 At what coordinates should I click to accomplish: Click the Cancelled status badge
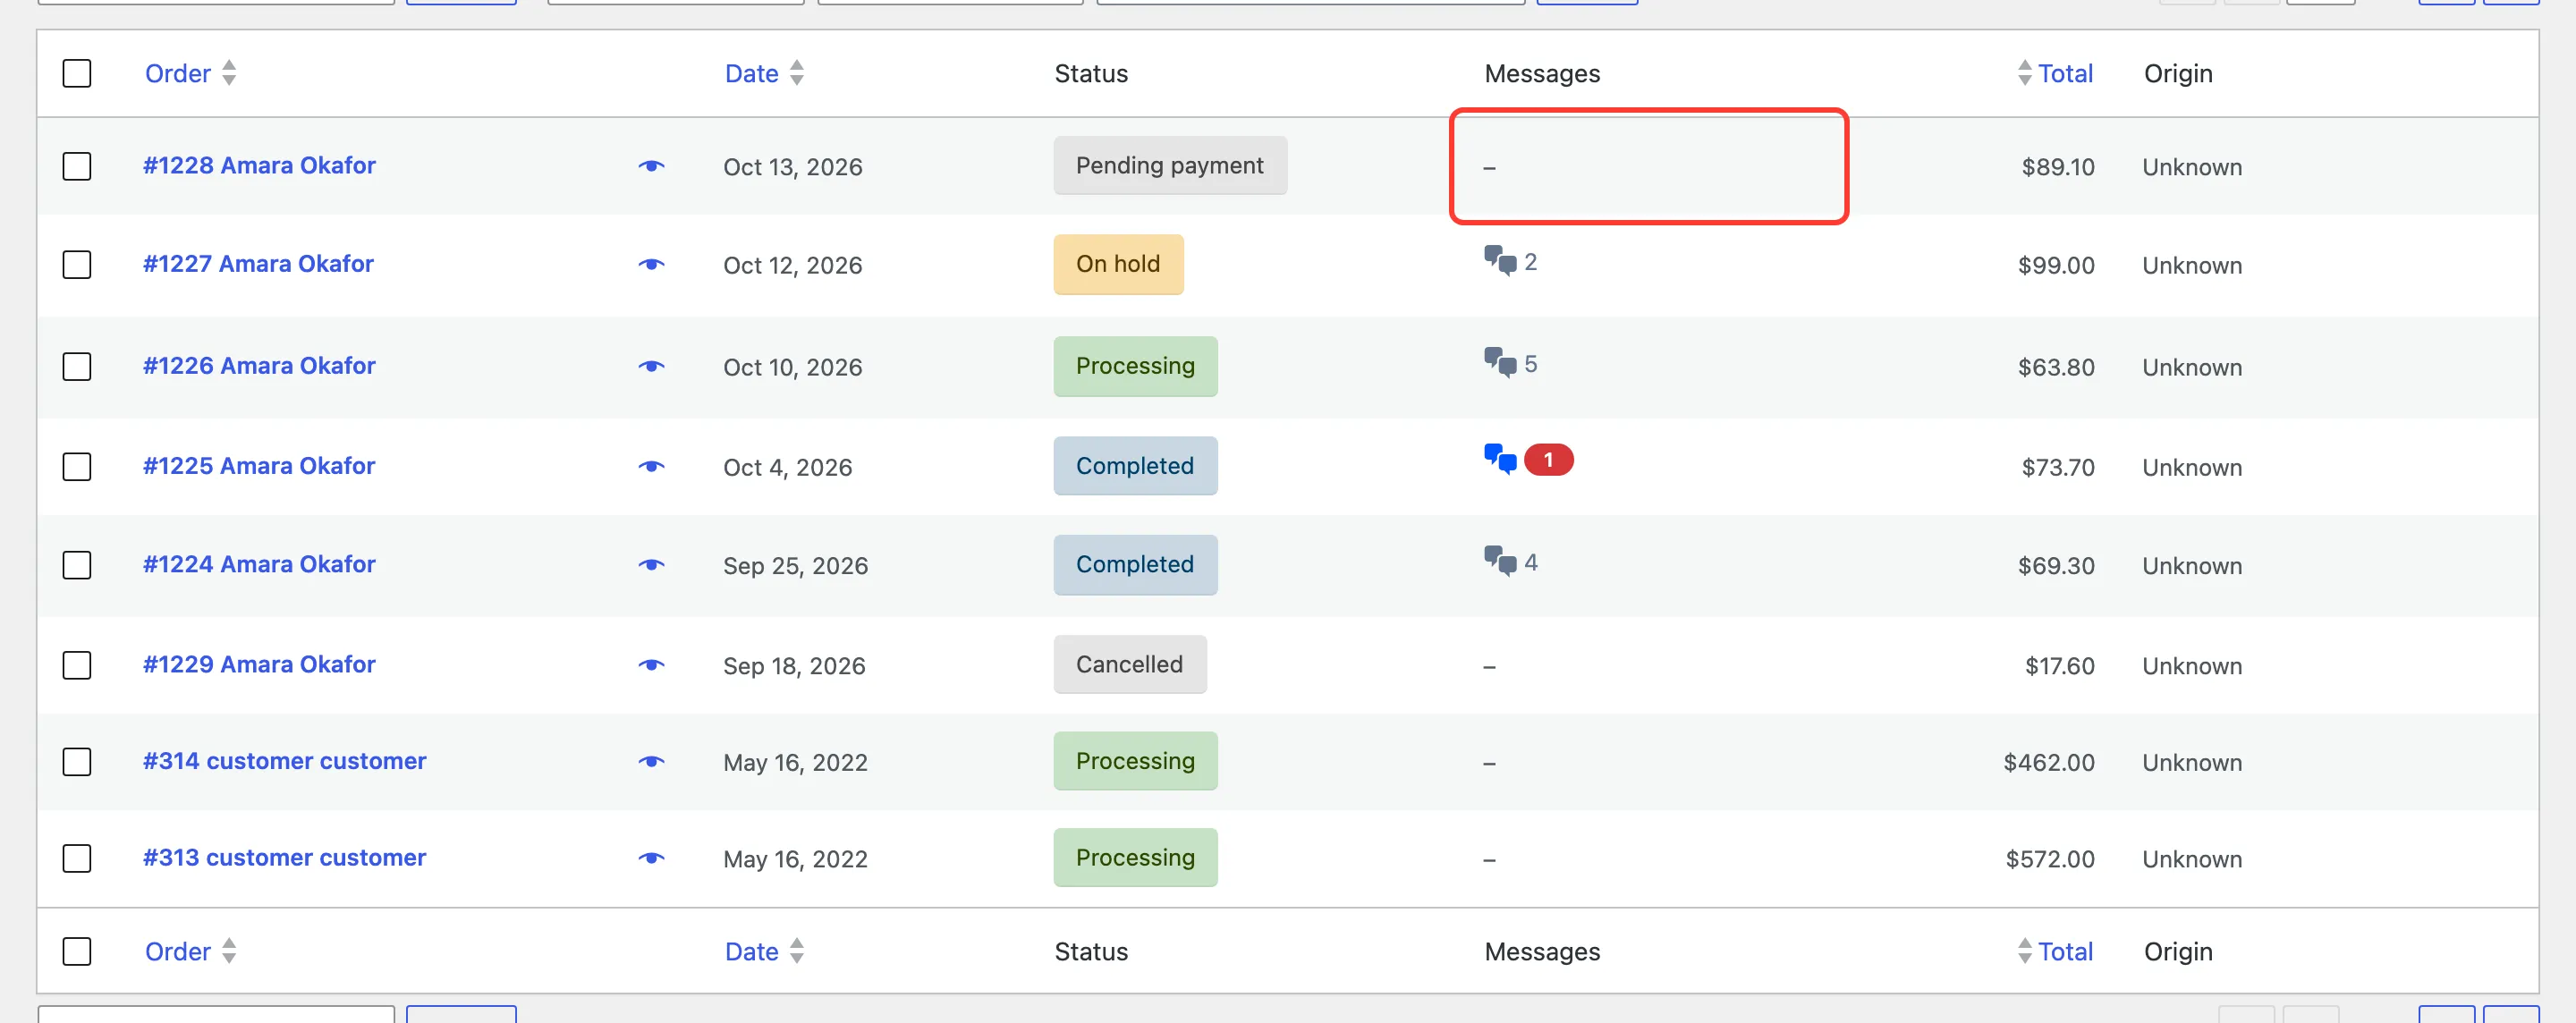pos(1130,664)
